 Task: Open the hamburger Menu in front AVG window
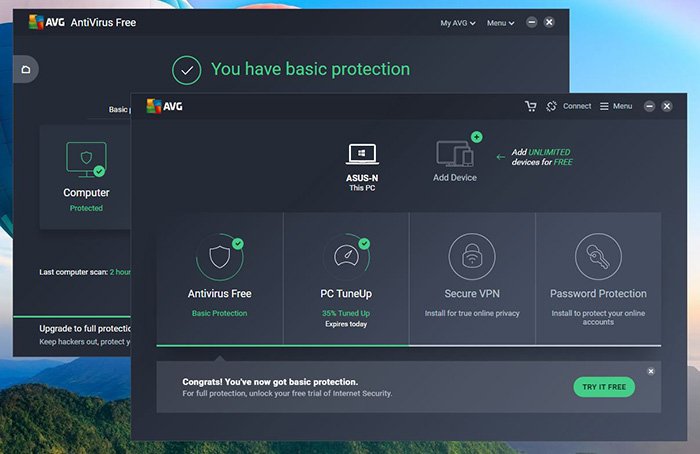click(616, 106)
